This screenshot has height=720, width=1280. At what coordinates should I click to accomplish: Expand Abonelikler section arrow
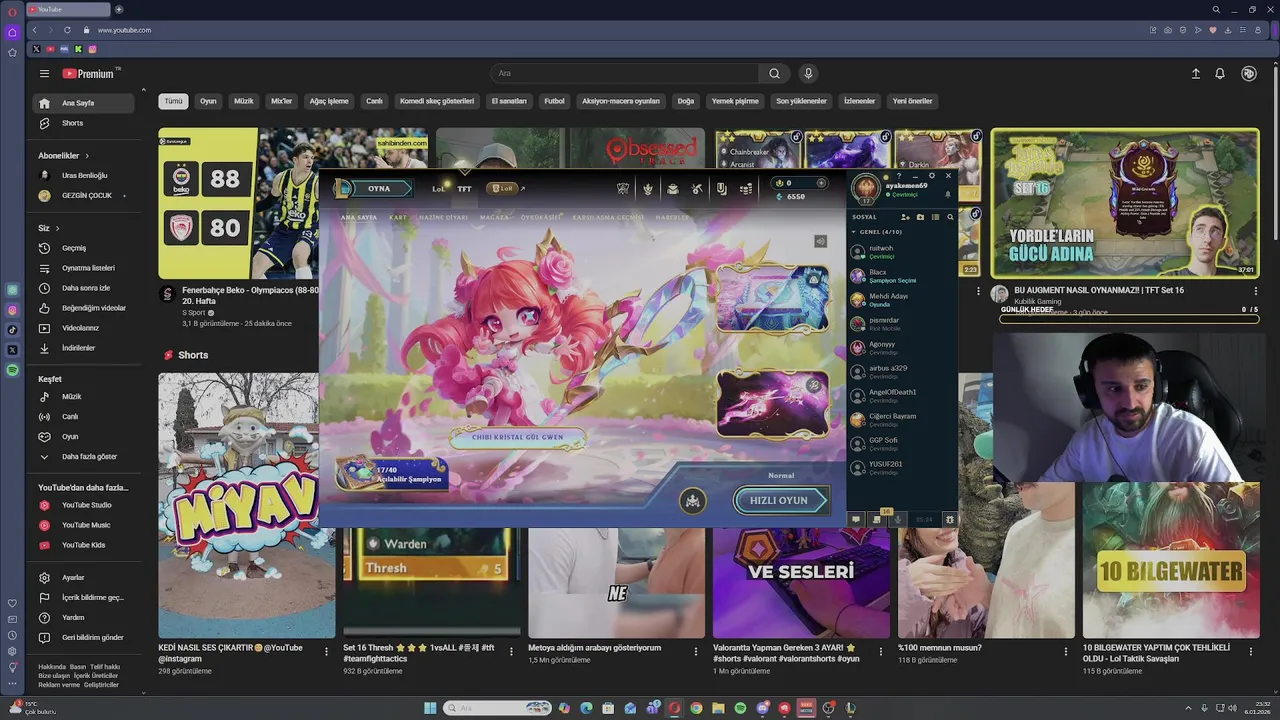[87, 156]
